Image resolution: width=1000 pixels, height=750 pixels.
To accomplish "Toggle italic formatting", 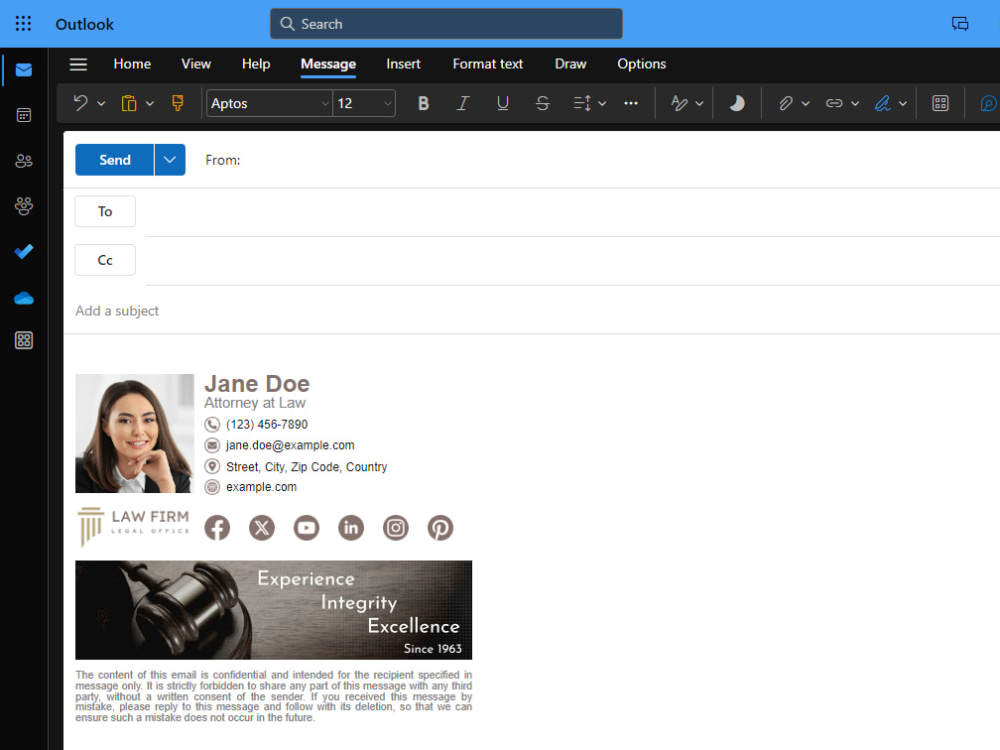I will coord(463,103).
